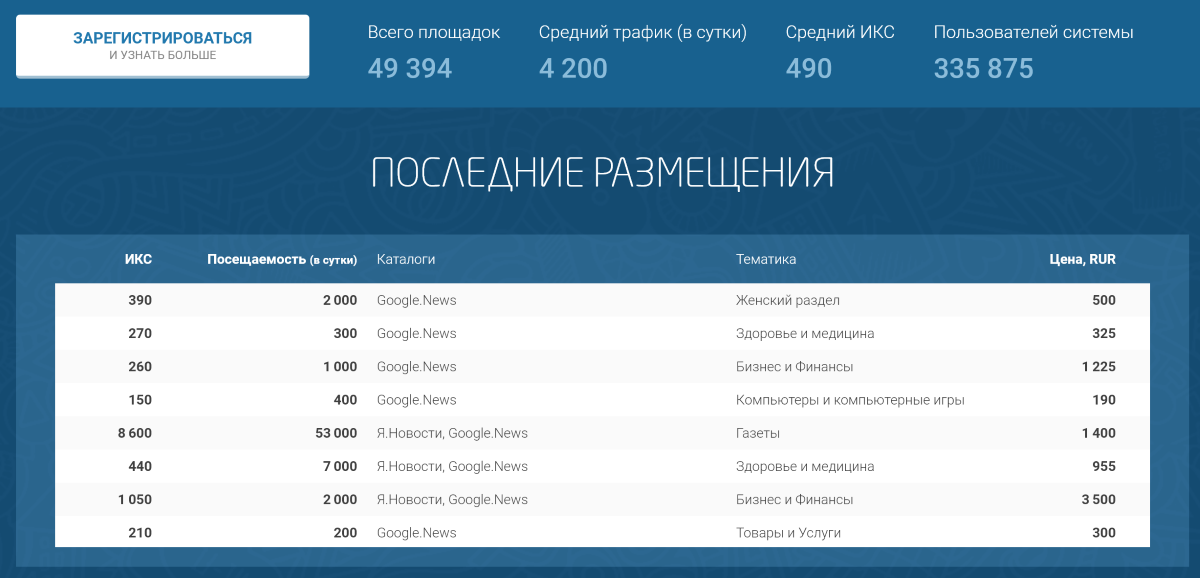Click price 1 400
This screenshot has width=1200, height=578.
(1099, 433)
